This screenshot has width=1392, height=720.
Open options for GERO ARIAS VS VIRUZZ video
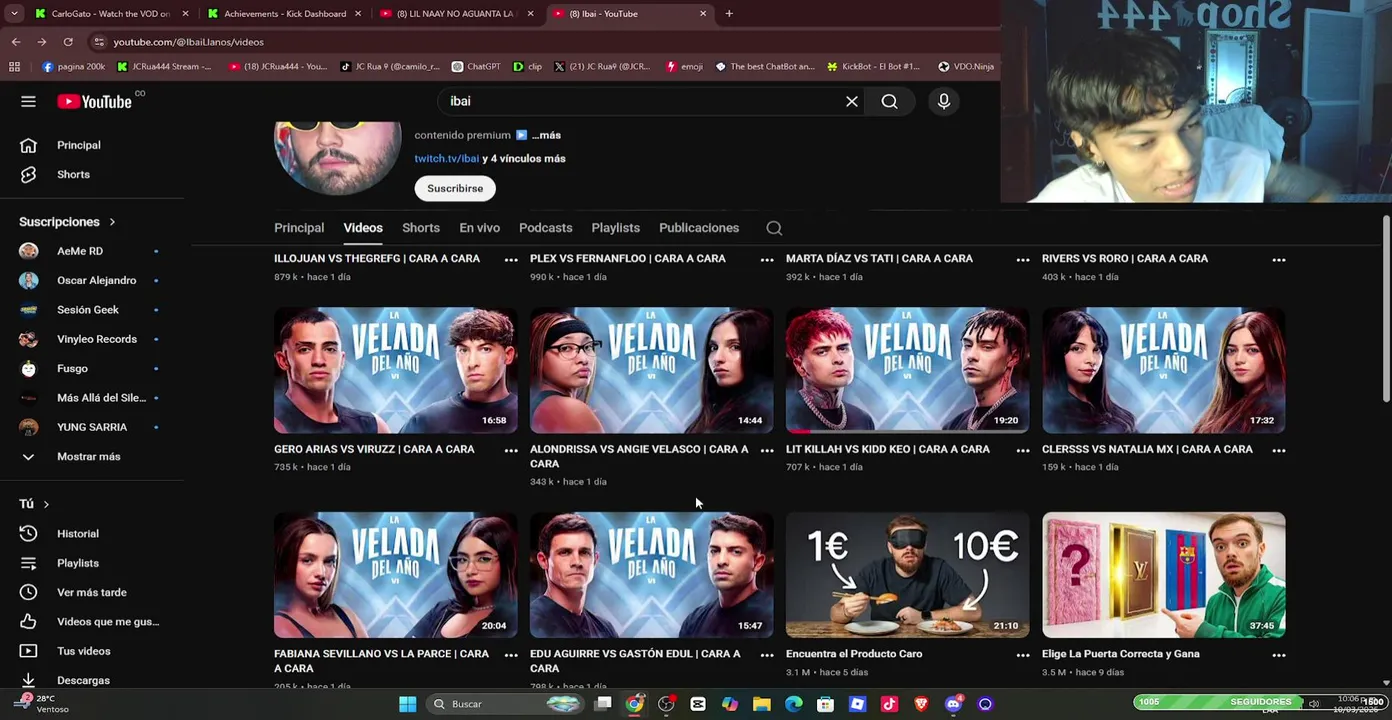click(511, 451)
